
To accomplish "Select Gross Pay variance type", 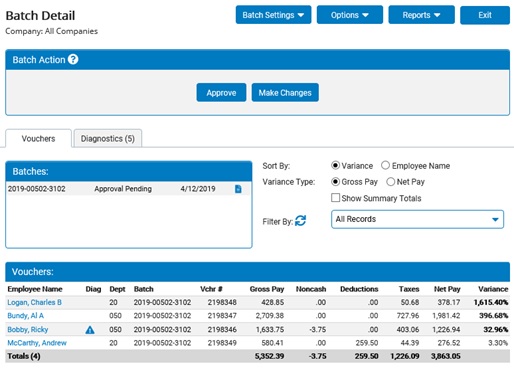I will (335, 182).
